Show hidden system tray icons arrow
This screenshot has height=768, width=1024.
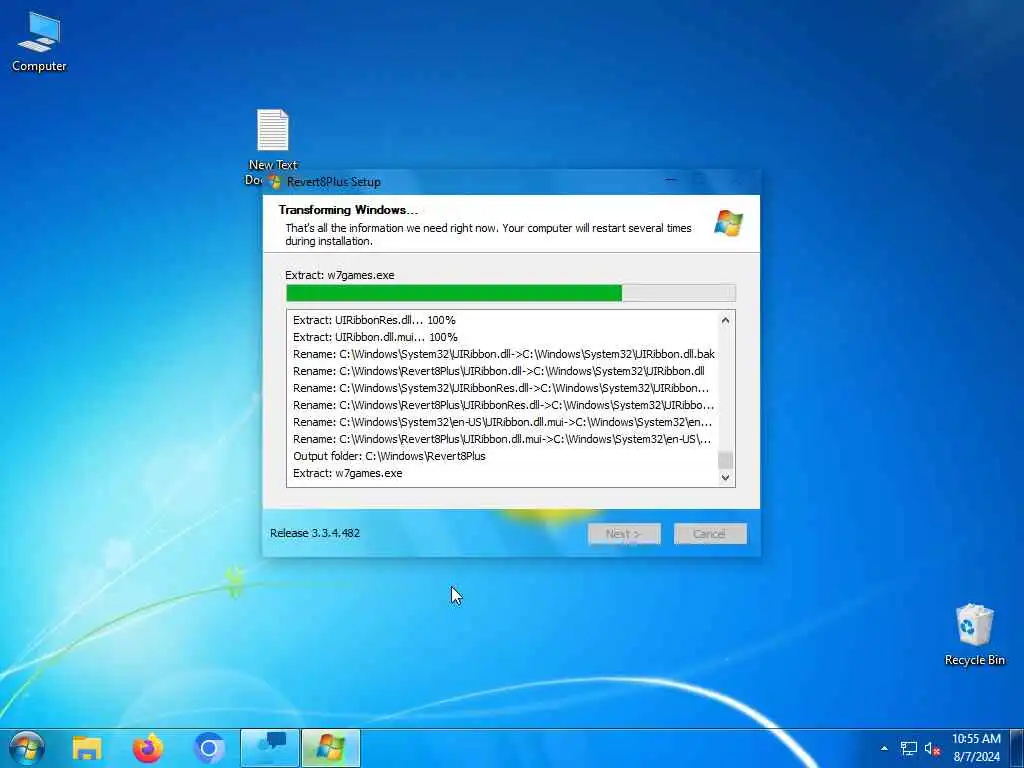[x=884, y=748]
